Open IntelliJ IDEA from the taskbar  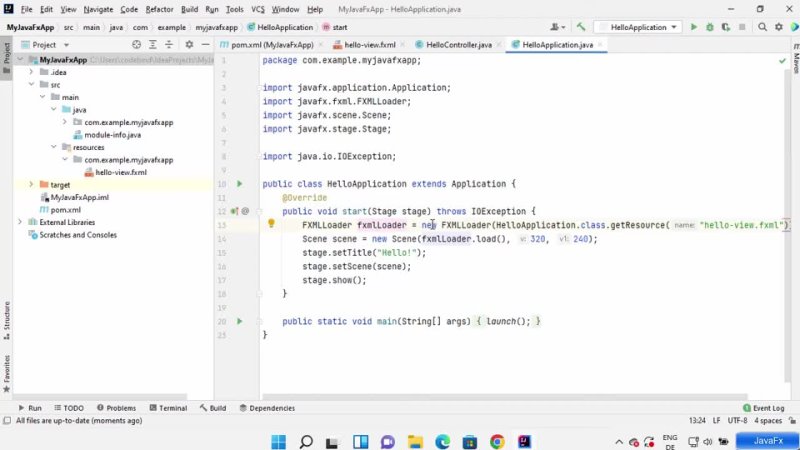point(524,441)
